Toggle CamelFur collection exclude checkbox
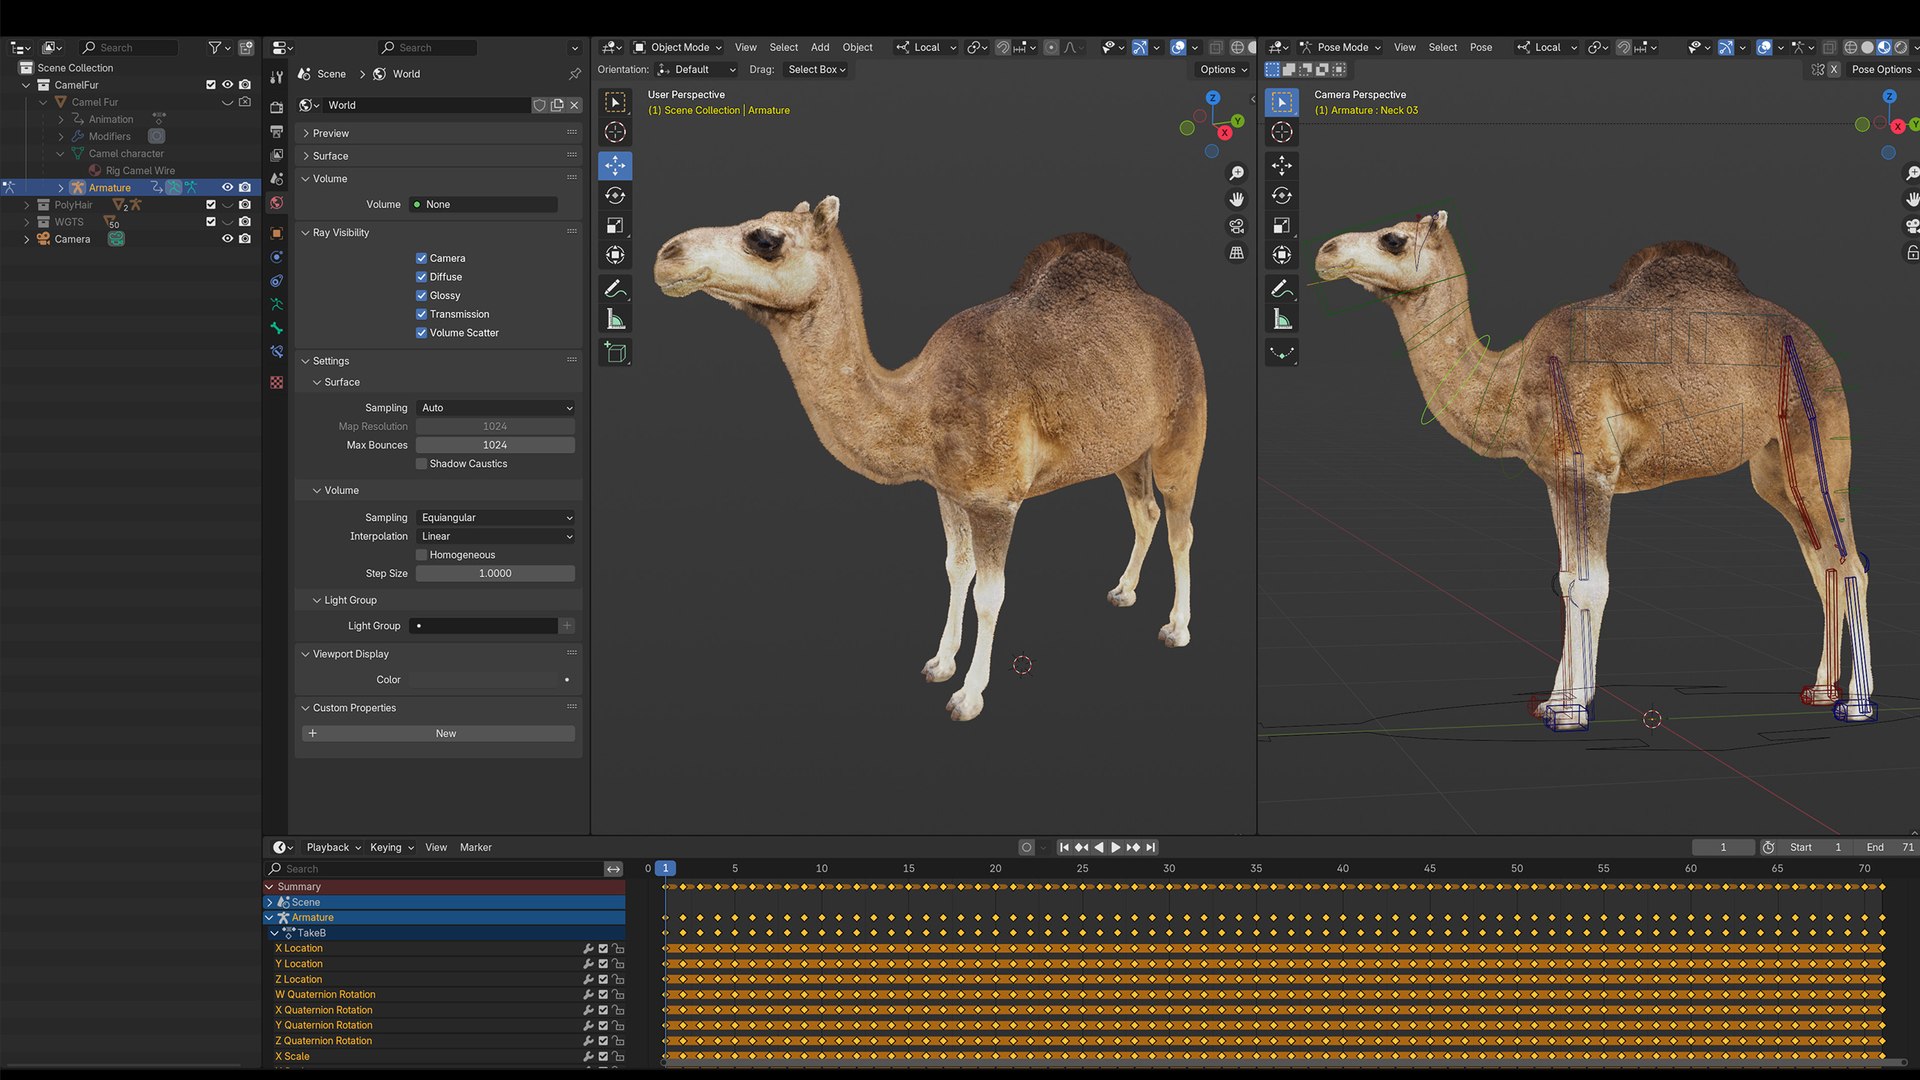This screenshot has height=1080, width=1920. pos(210,85)
